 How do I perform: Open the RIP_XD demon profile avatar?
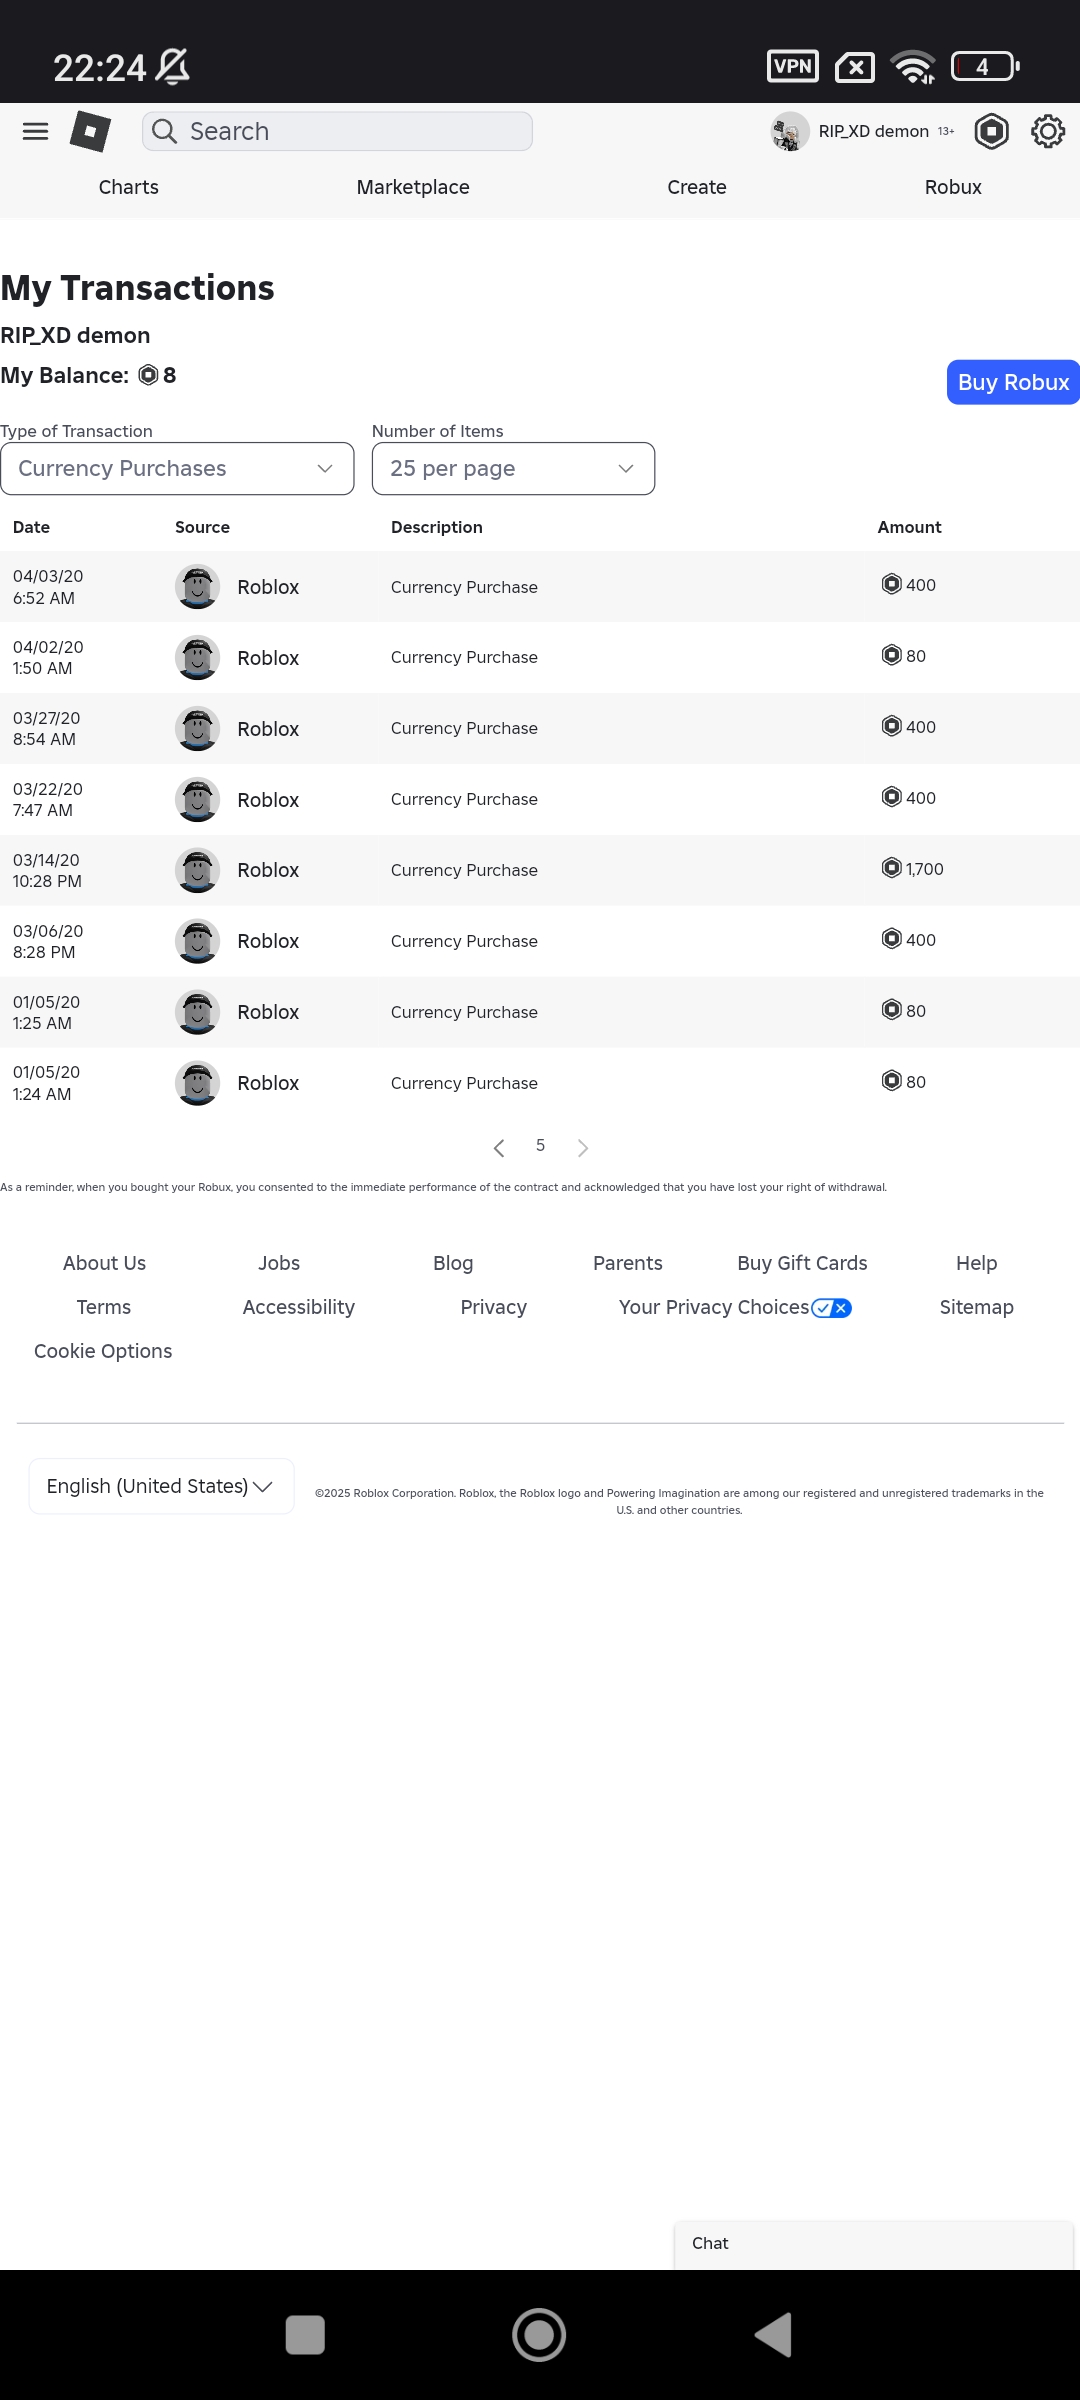pos(790,131)
